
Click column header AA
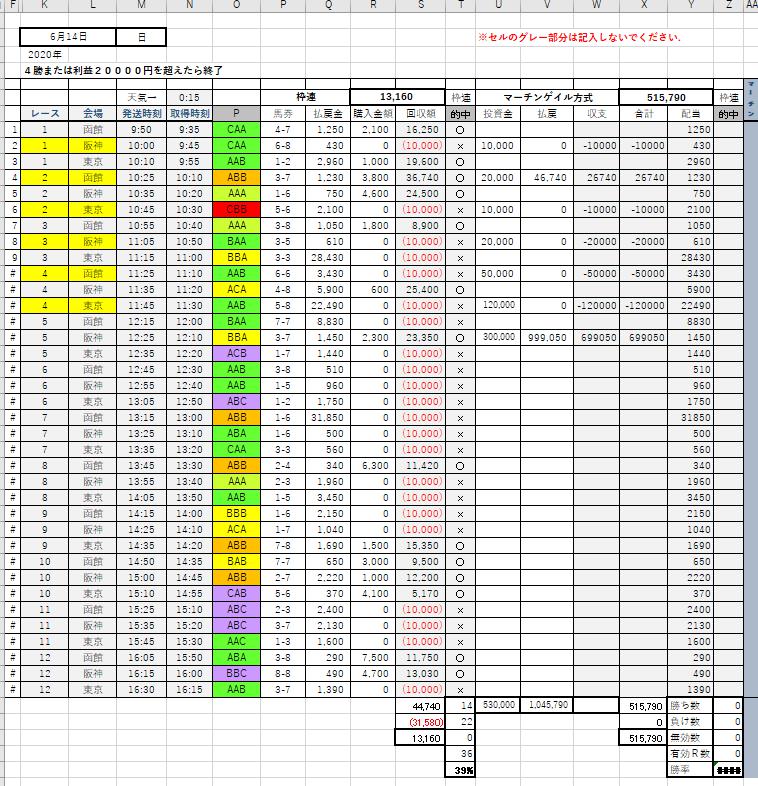tap(750, 6)
